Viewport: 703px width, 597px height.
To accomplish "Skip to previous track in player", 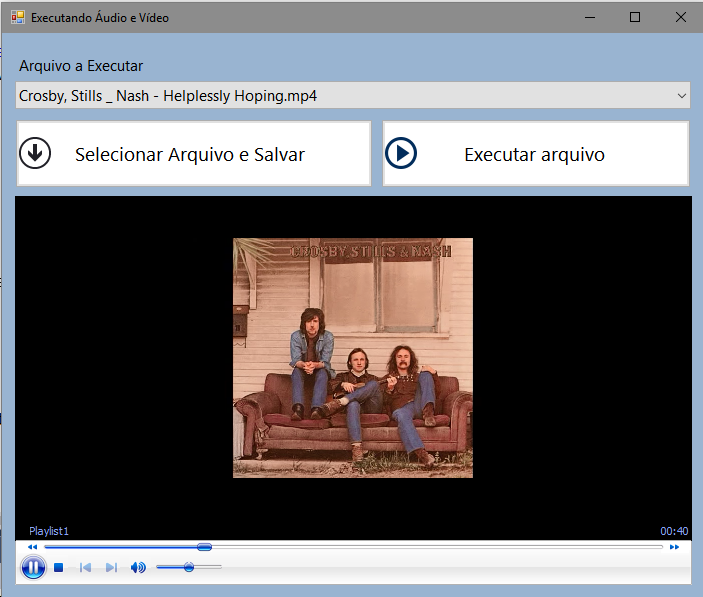I will point(85,568).
